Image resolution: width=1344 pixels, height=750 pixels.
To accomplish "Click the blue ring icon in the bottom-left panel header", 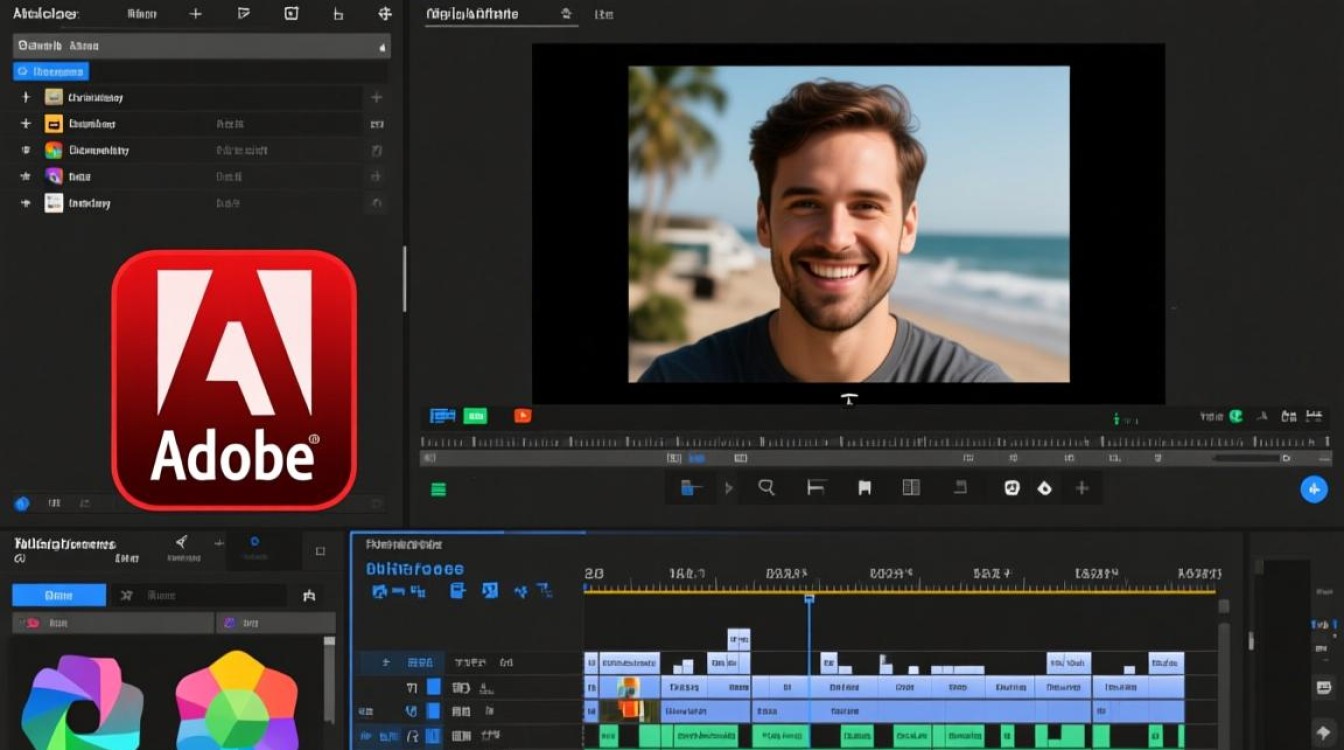I will pos(254,541).
